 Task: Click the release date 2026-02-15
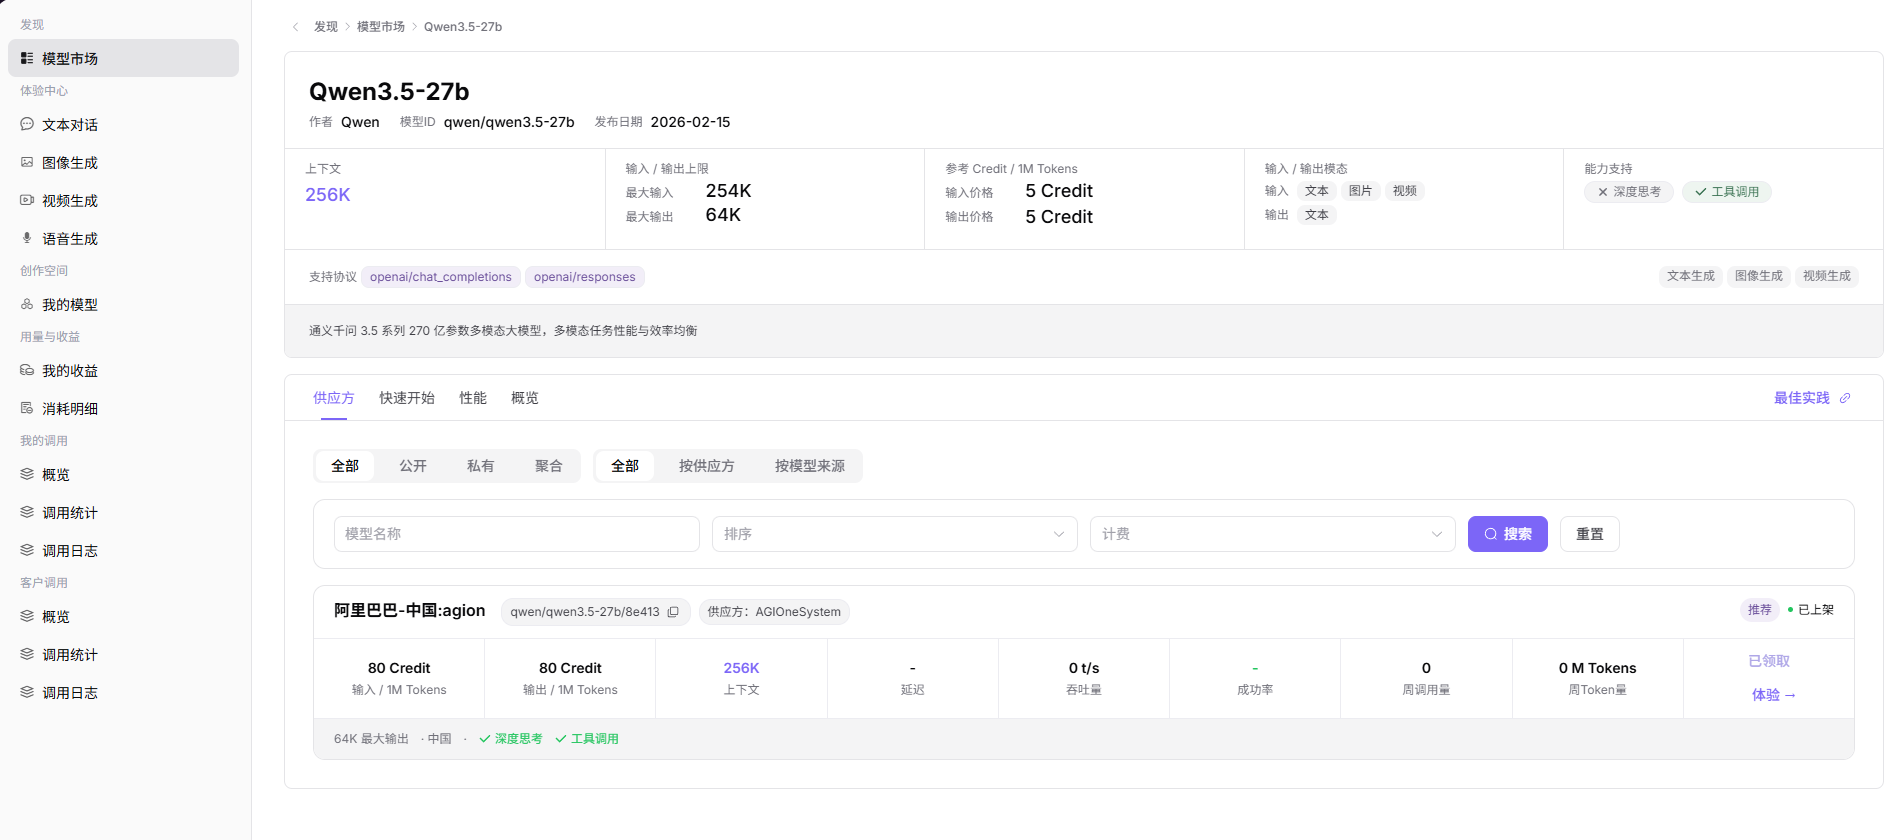click(x=691, y=122)
